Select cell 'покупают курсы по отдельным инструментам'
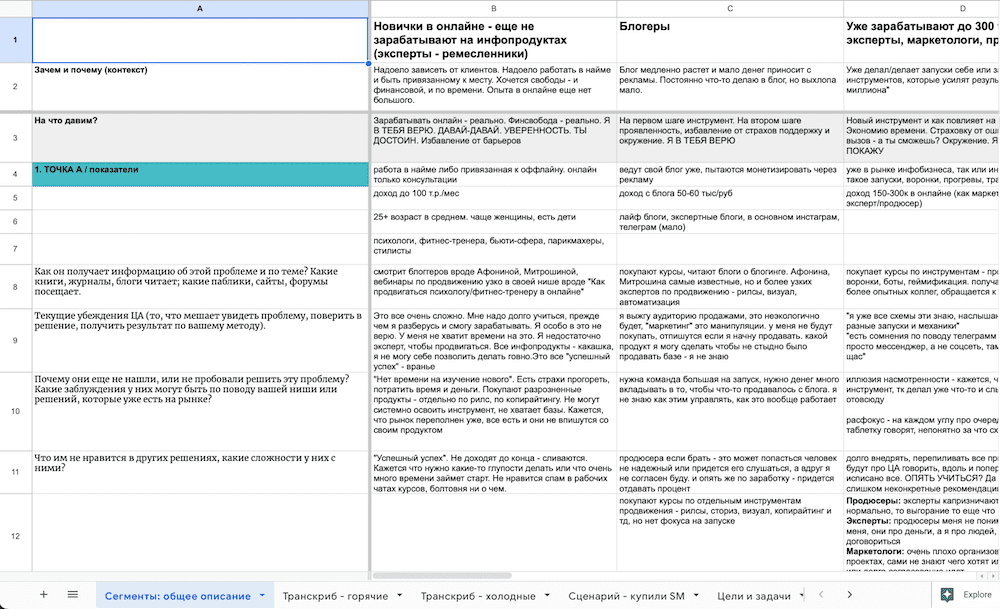Image resolution: width=1000 pixels, height=609 pixels. click(x=730, y=532)
